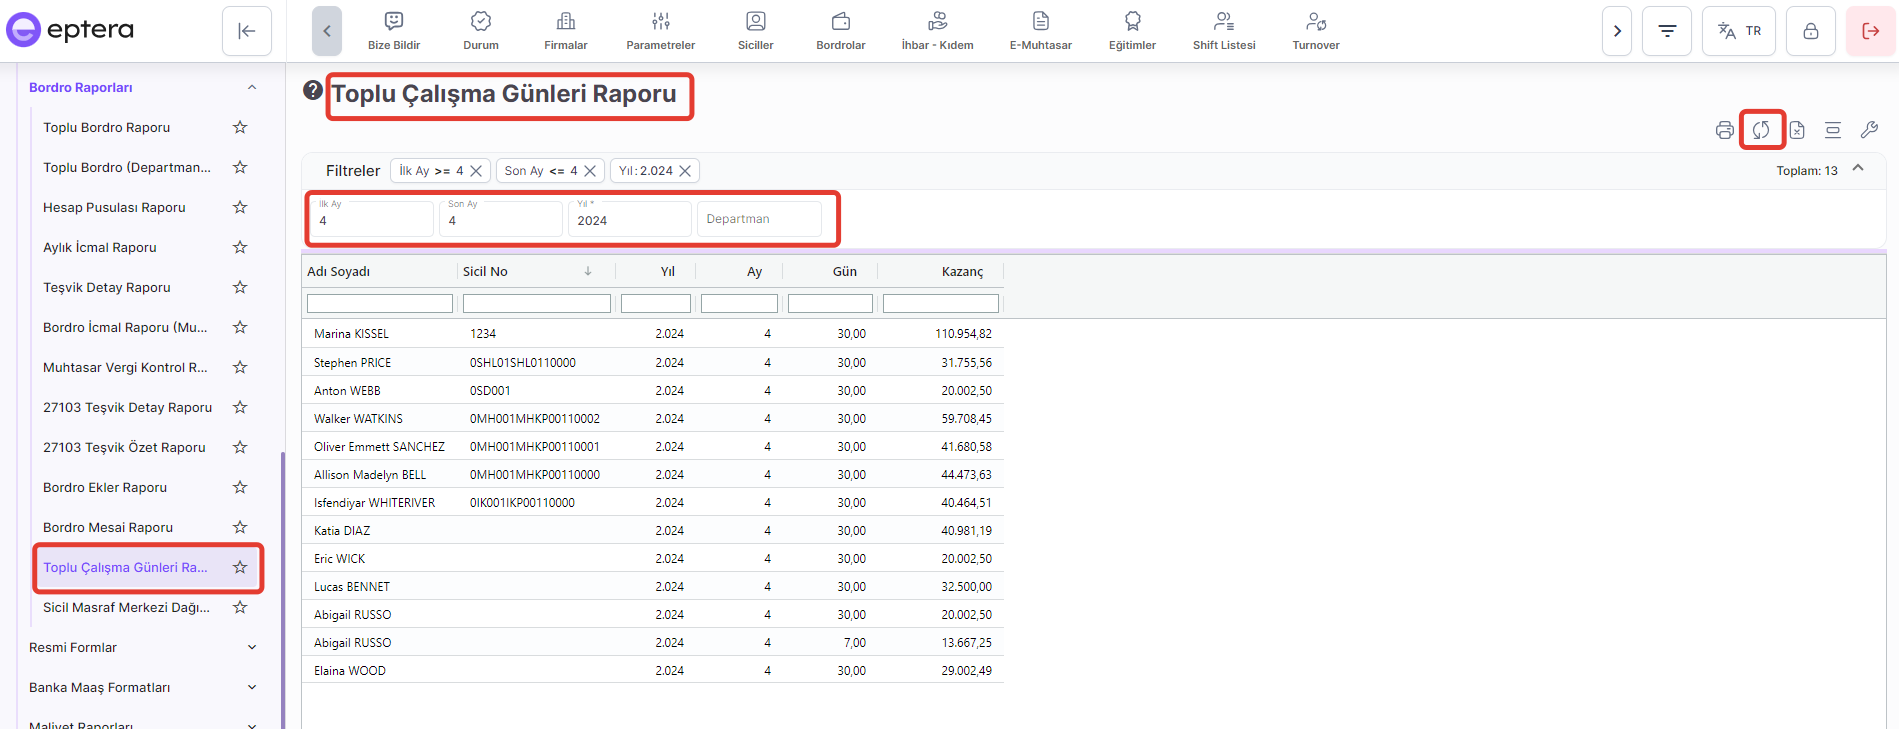Open the Bordrolar menu

click(x=840, y=31)
